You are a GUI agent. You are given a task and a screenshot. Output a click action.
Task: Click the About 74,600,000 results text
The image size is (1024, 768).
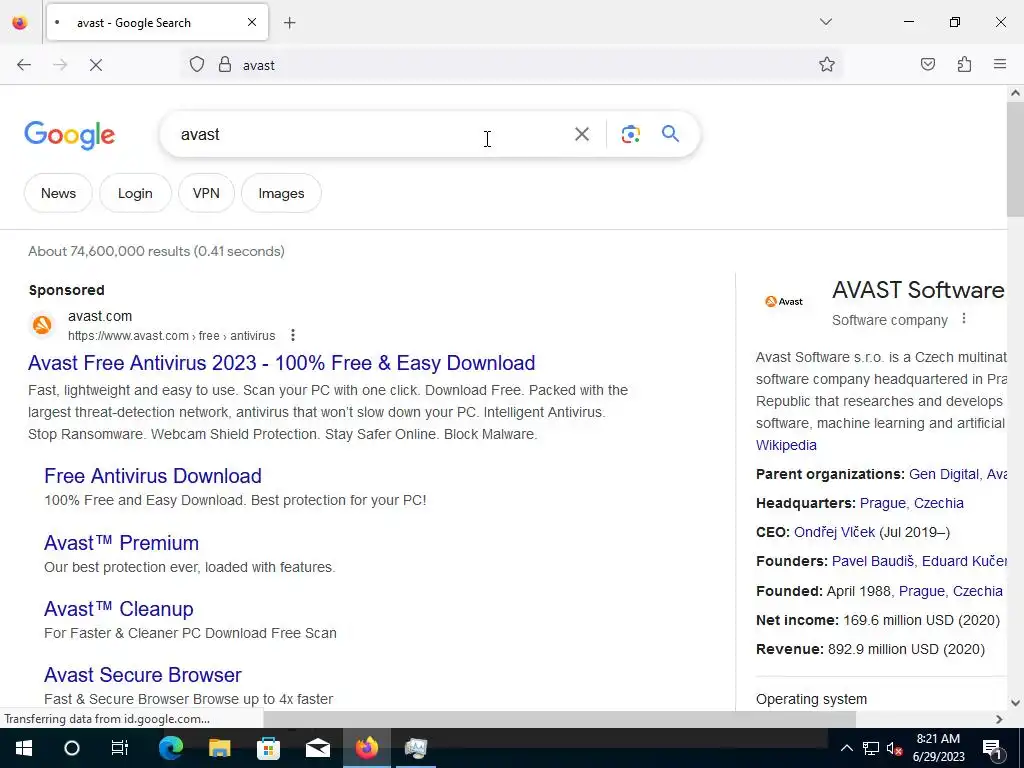tap(156, 251)
